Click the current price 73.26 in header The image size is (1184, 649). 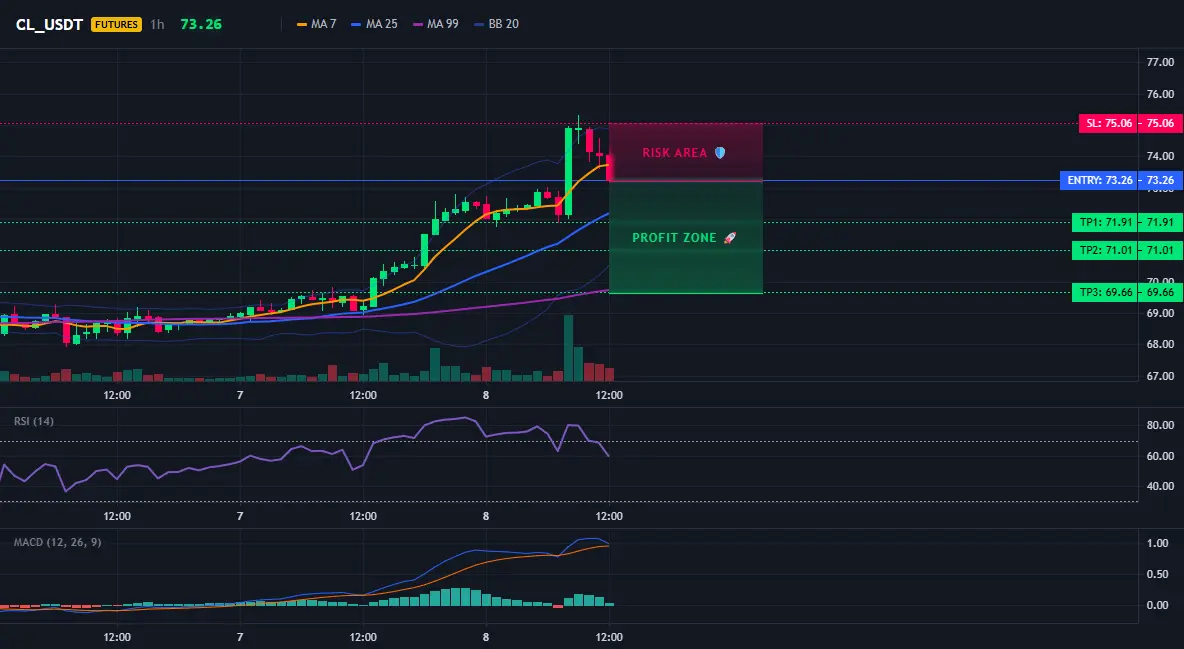point(201,24)
